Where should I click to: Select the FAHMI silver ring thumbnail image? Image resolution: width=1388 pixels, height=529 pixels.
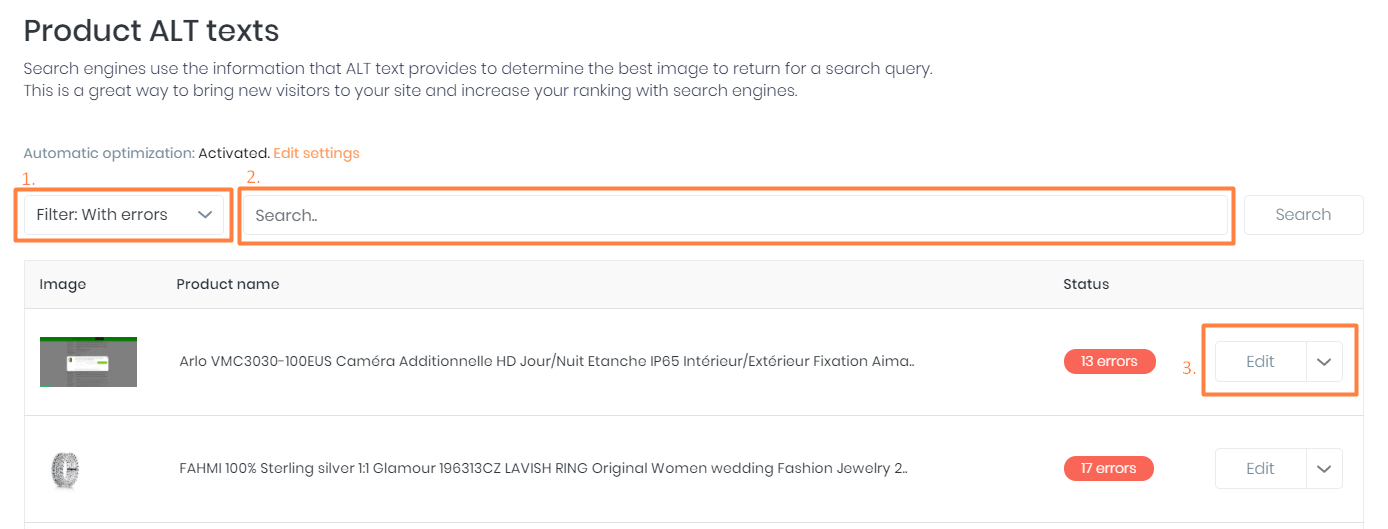click(x=63, y=468)
